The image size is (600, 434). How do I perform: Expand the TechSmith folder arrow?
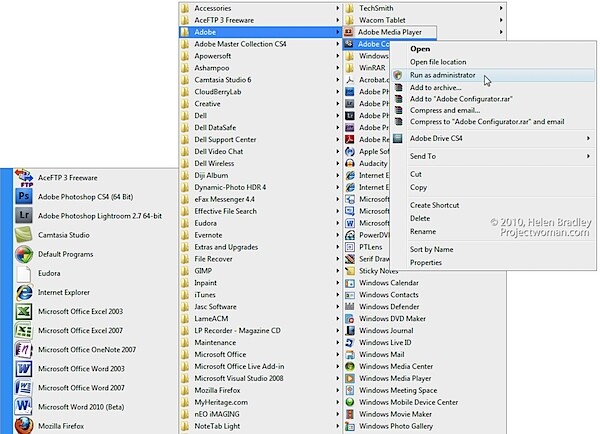click(501, 8)
